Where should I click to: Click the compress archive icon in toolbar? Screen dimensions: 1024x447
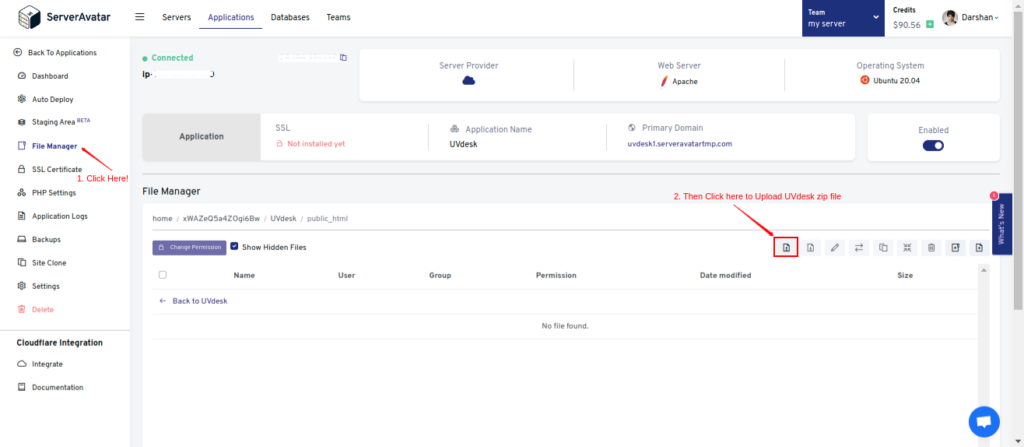click(907, 247)
